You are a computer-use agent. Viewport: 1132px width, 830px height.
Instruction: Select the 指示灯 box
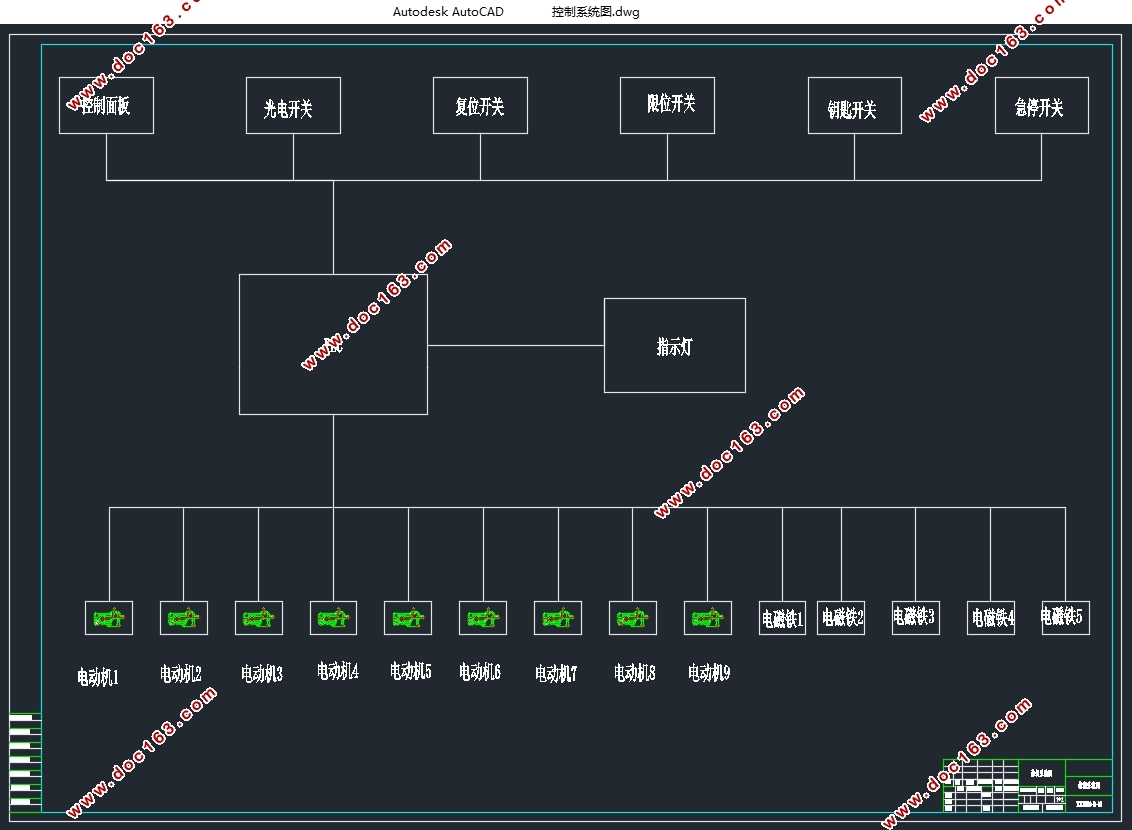coord(675,346)
